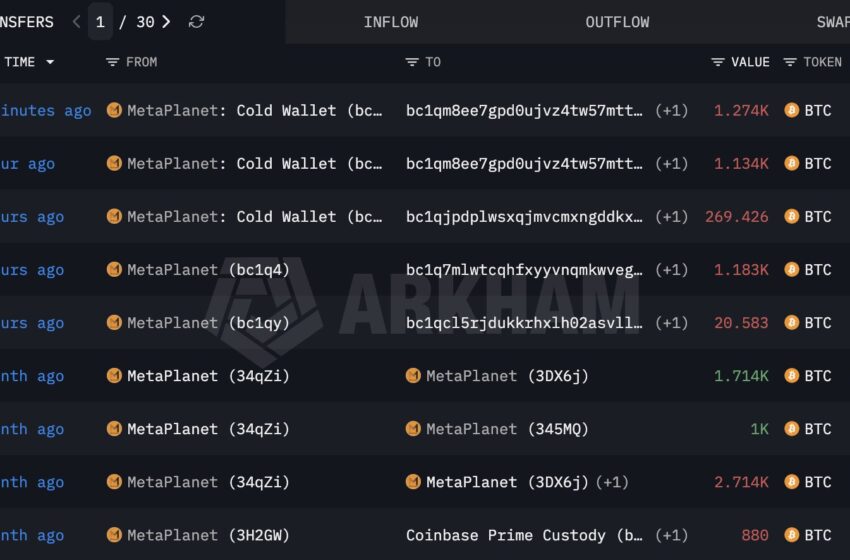Click the value 269.426
The image size is (850, 560).
point(736,217)
